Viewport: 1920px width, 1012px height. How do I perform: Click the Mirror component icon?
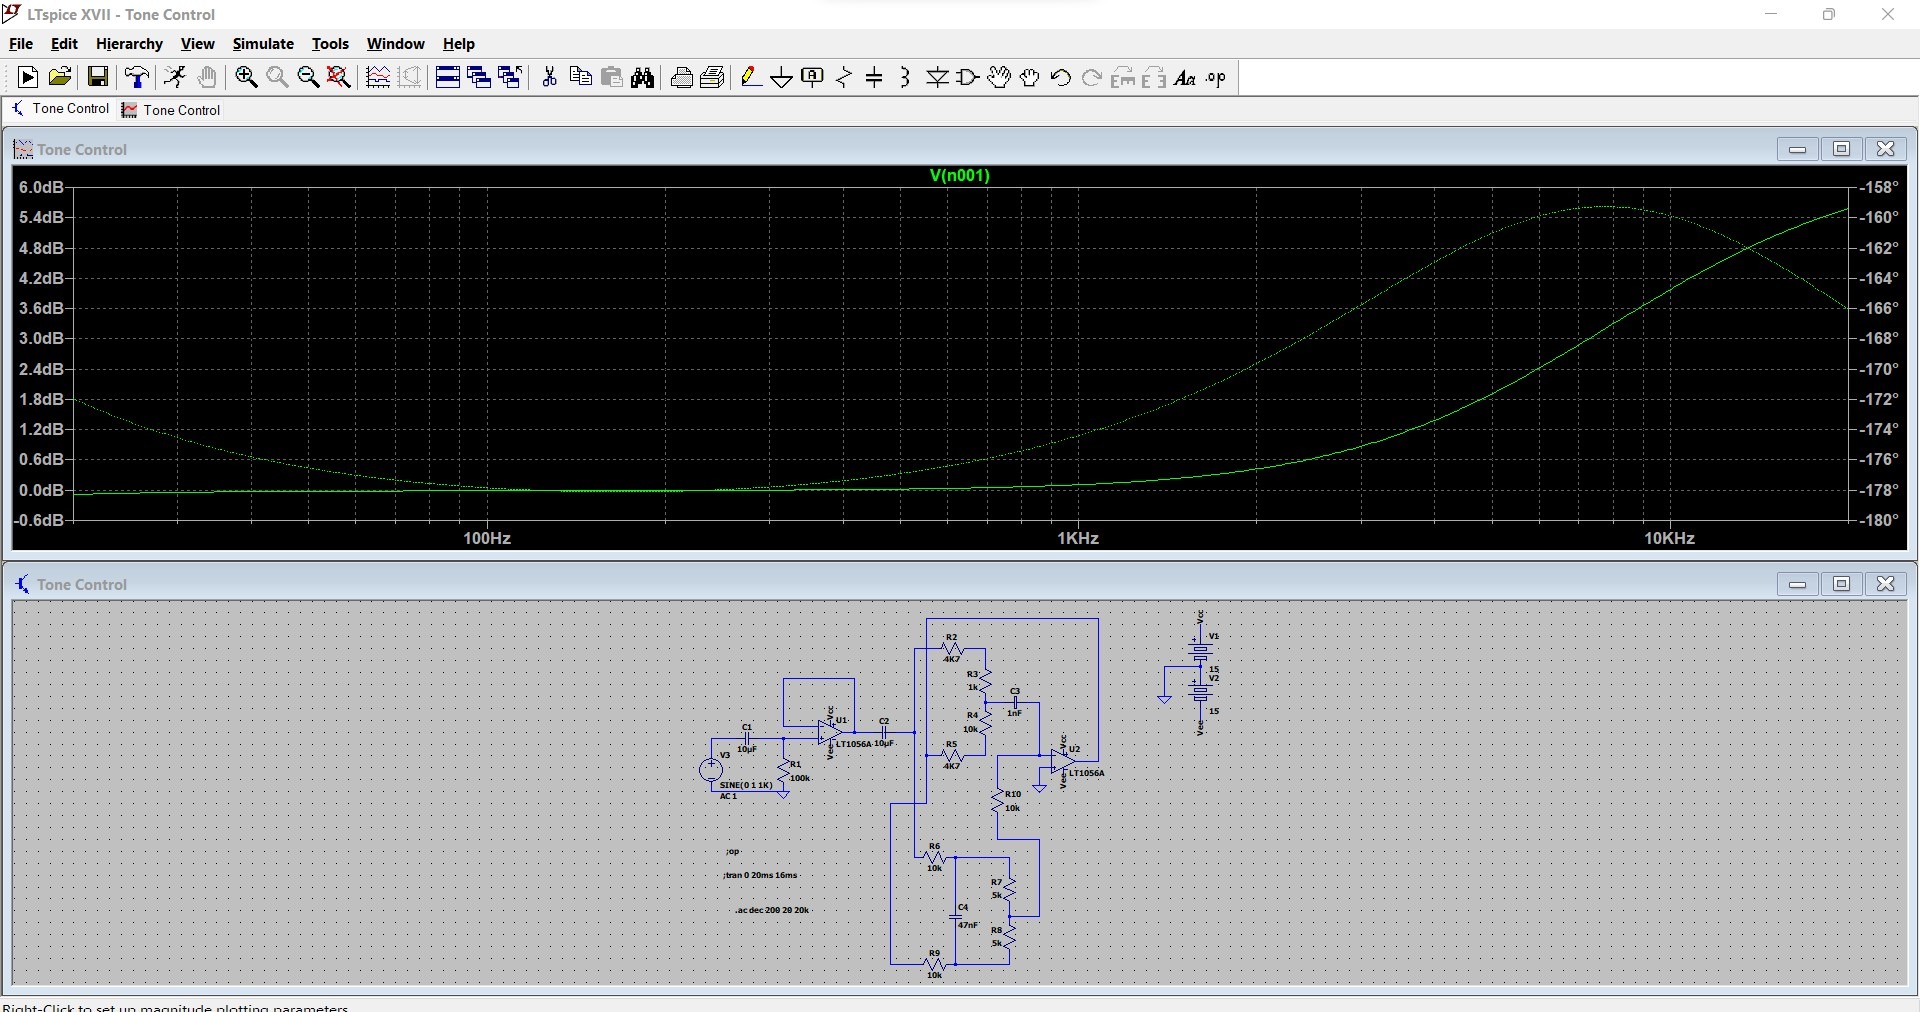click(1154, 77)
